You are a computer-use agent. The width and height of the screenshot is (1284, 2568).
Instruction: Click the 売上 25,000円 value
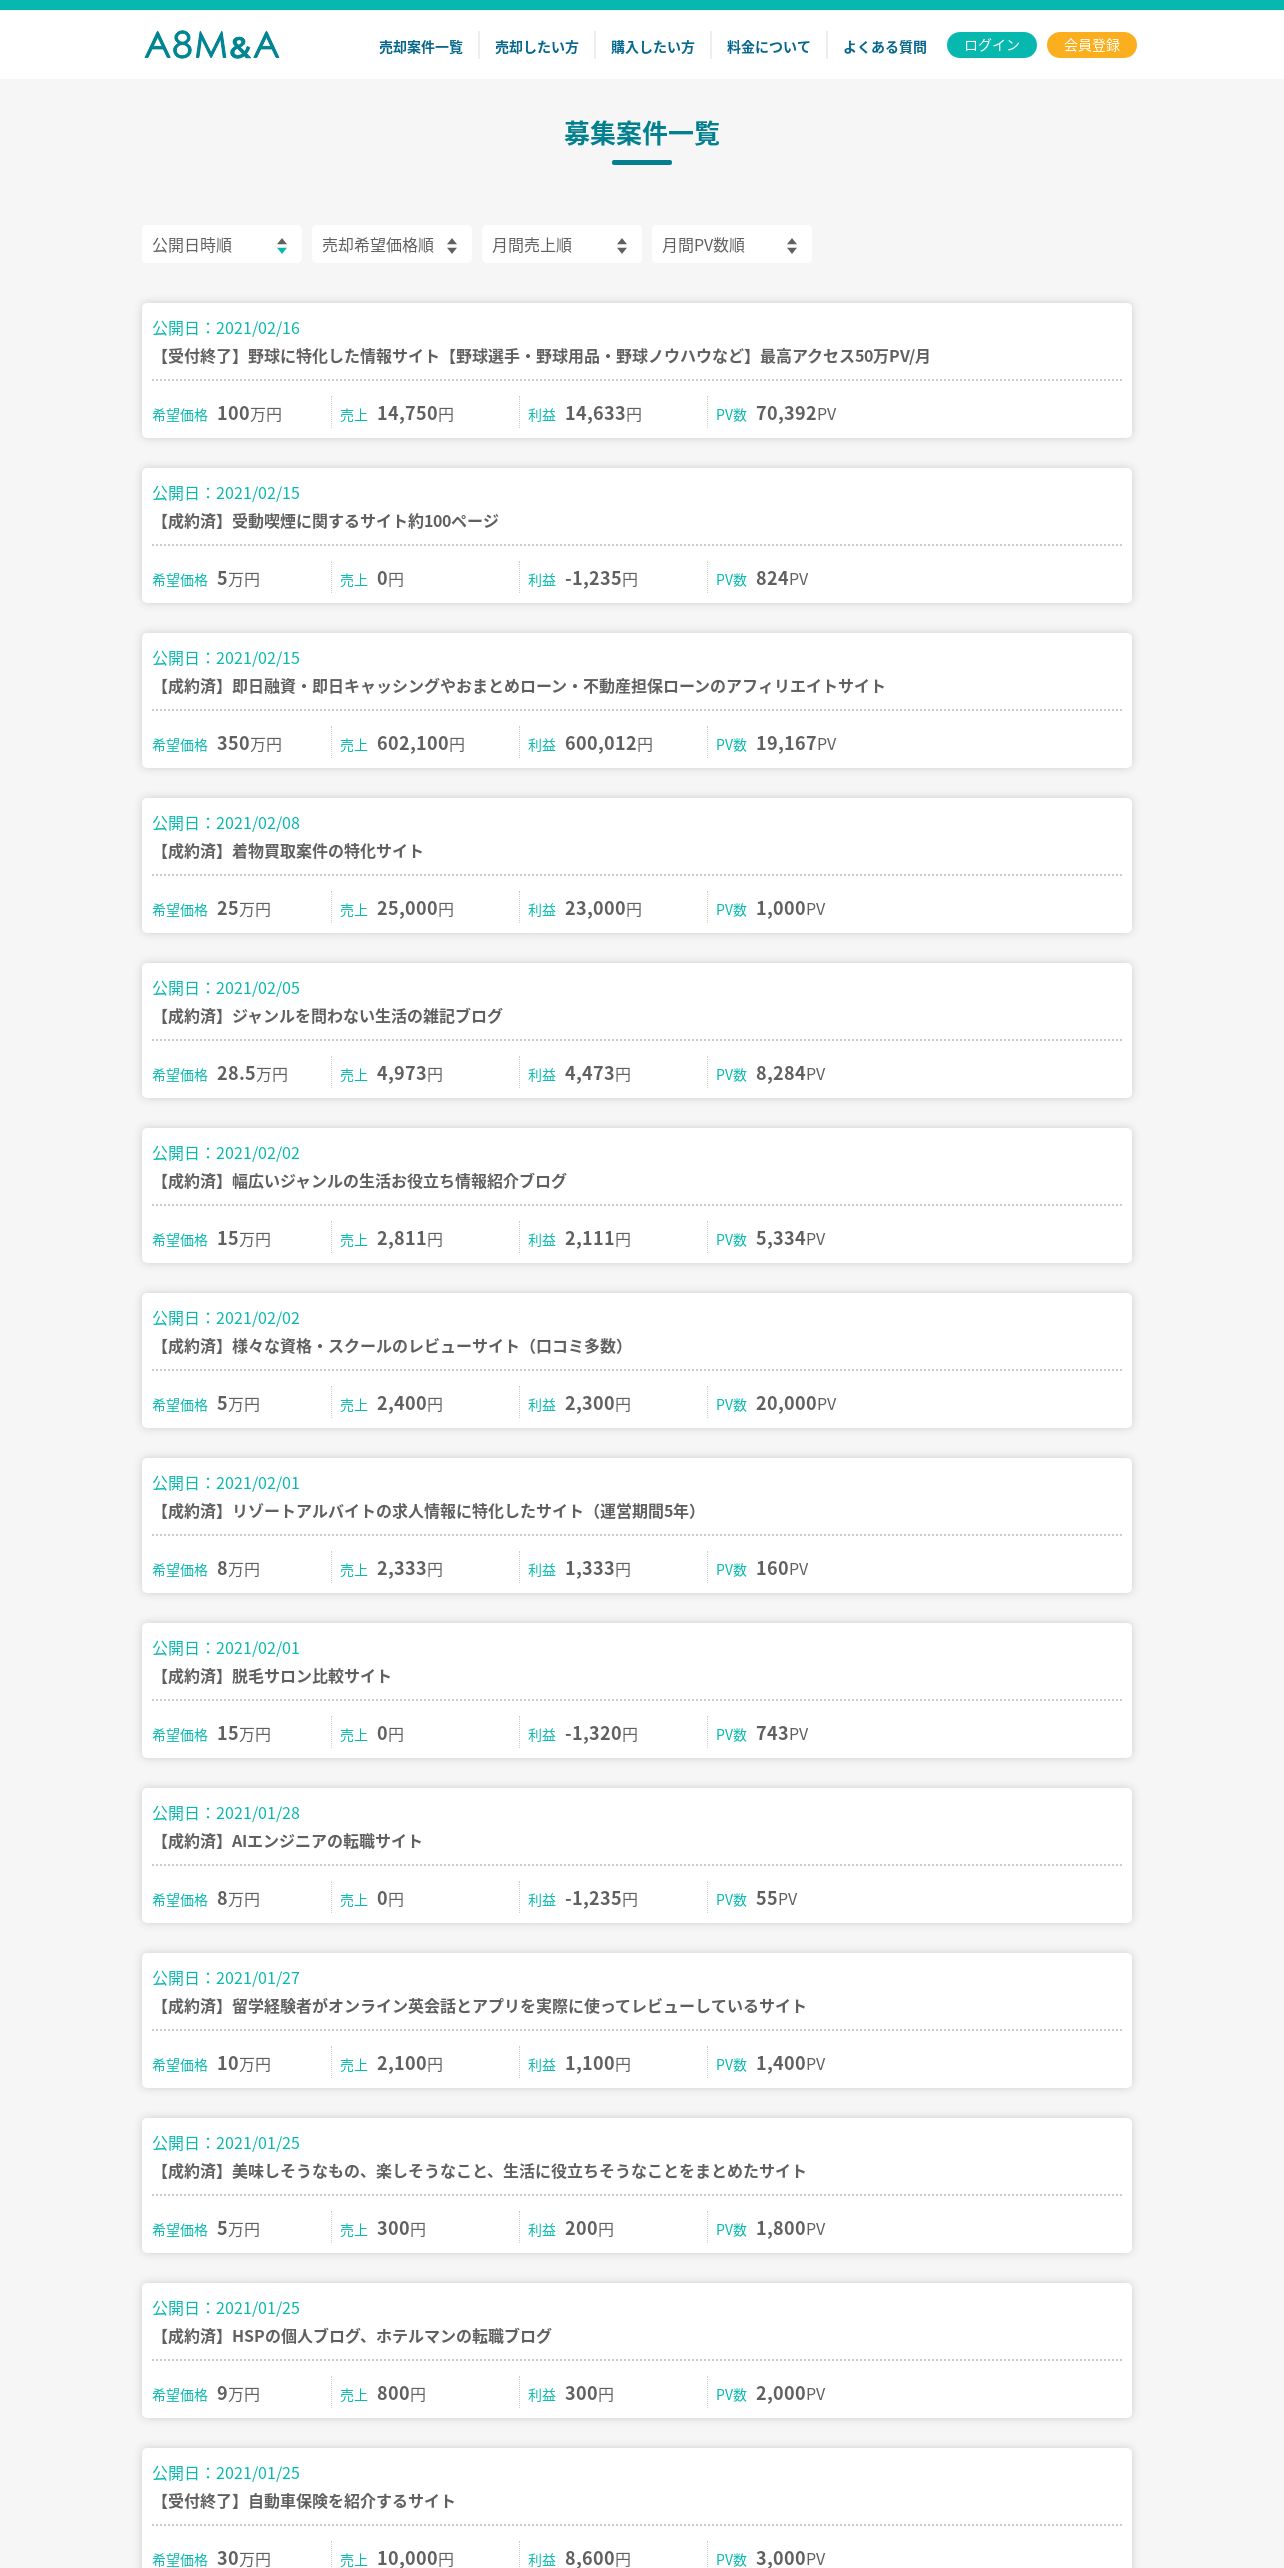point(397,909)
